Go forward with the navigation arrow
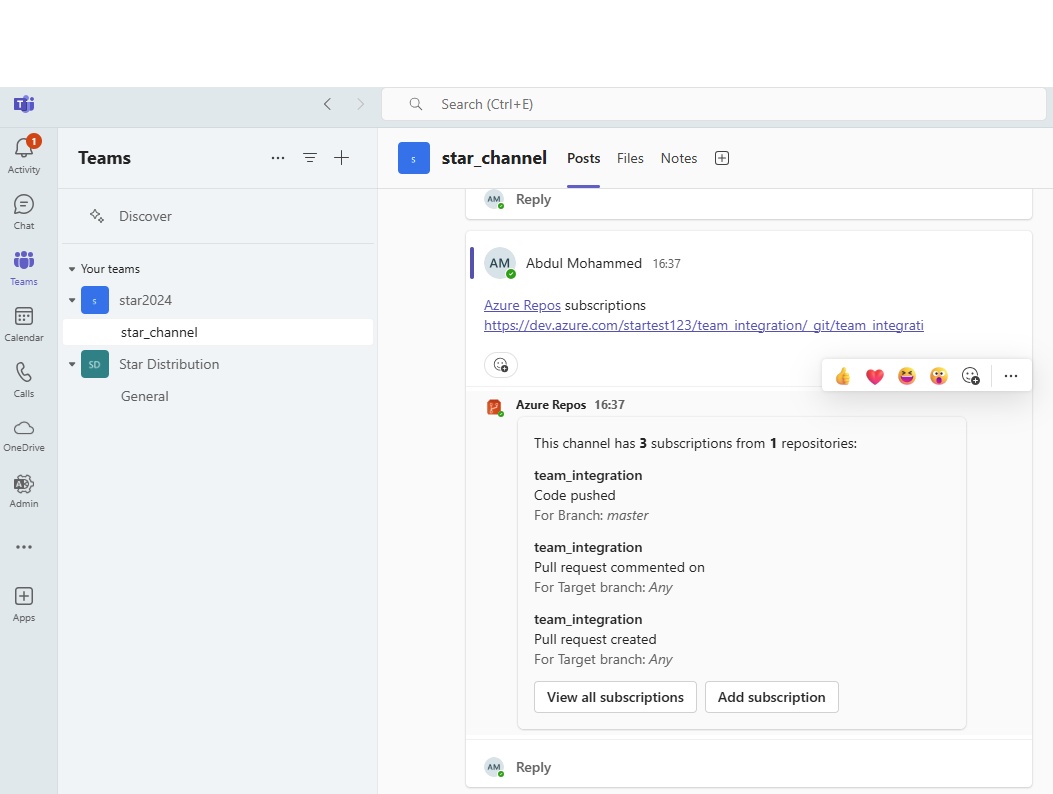Screen dimensions: 1053x794 tap(360, 104)
